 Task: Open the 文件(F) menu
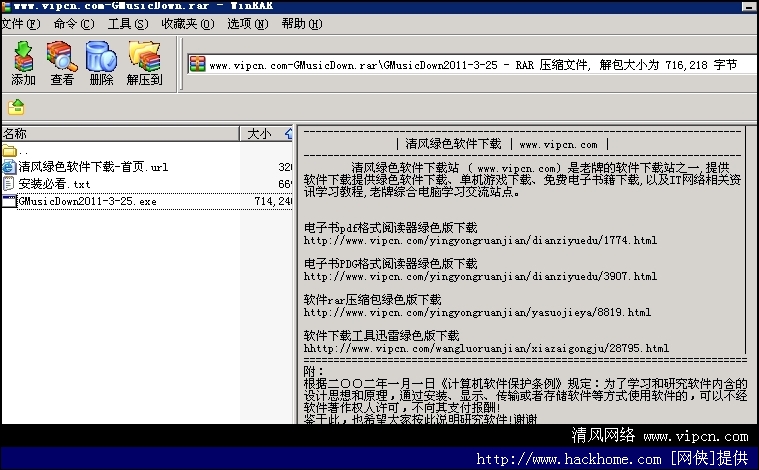21,24
